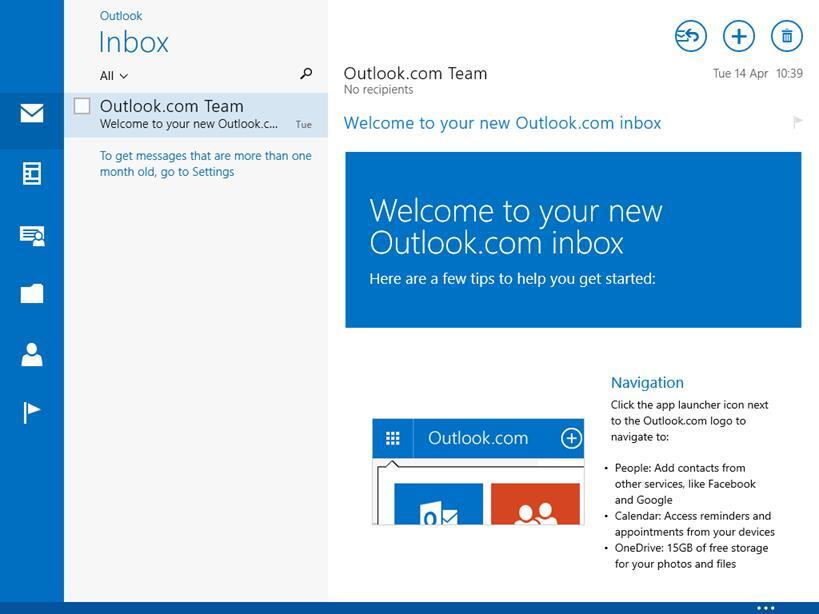The height and width of the screenshot is (614, 819).
Task: Open the People icon in the sidebar
Action: point(32,355)
